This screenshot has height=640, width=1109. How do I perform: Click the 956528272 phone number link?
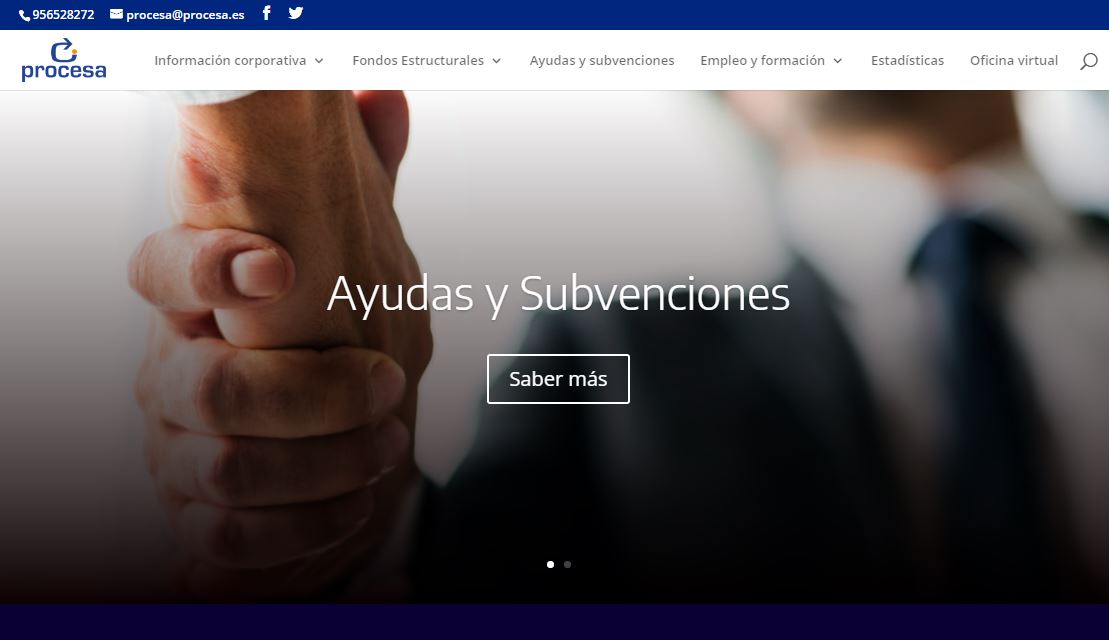(63, 15)
